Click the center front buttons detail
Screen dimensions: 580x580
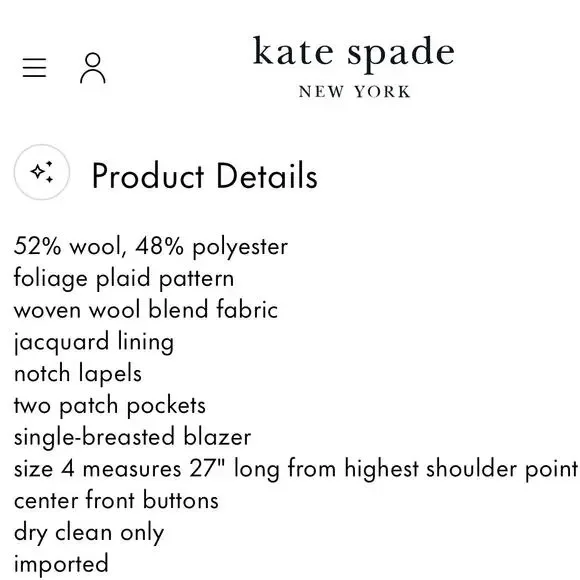tap(116, 500)
